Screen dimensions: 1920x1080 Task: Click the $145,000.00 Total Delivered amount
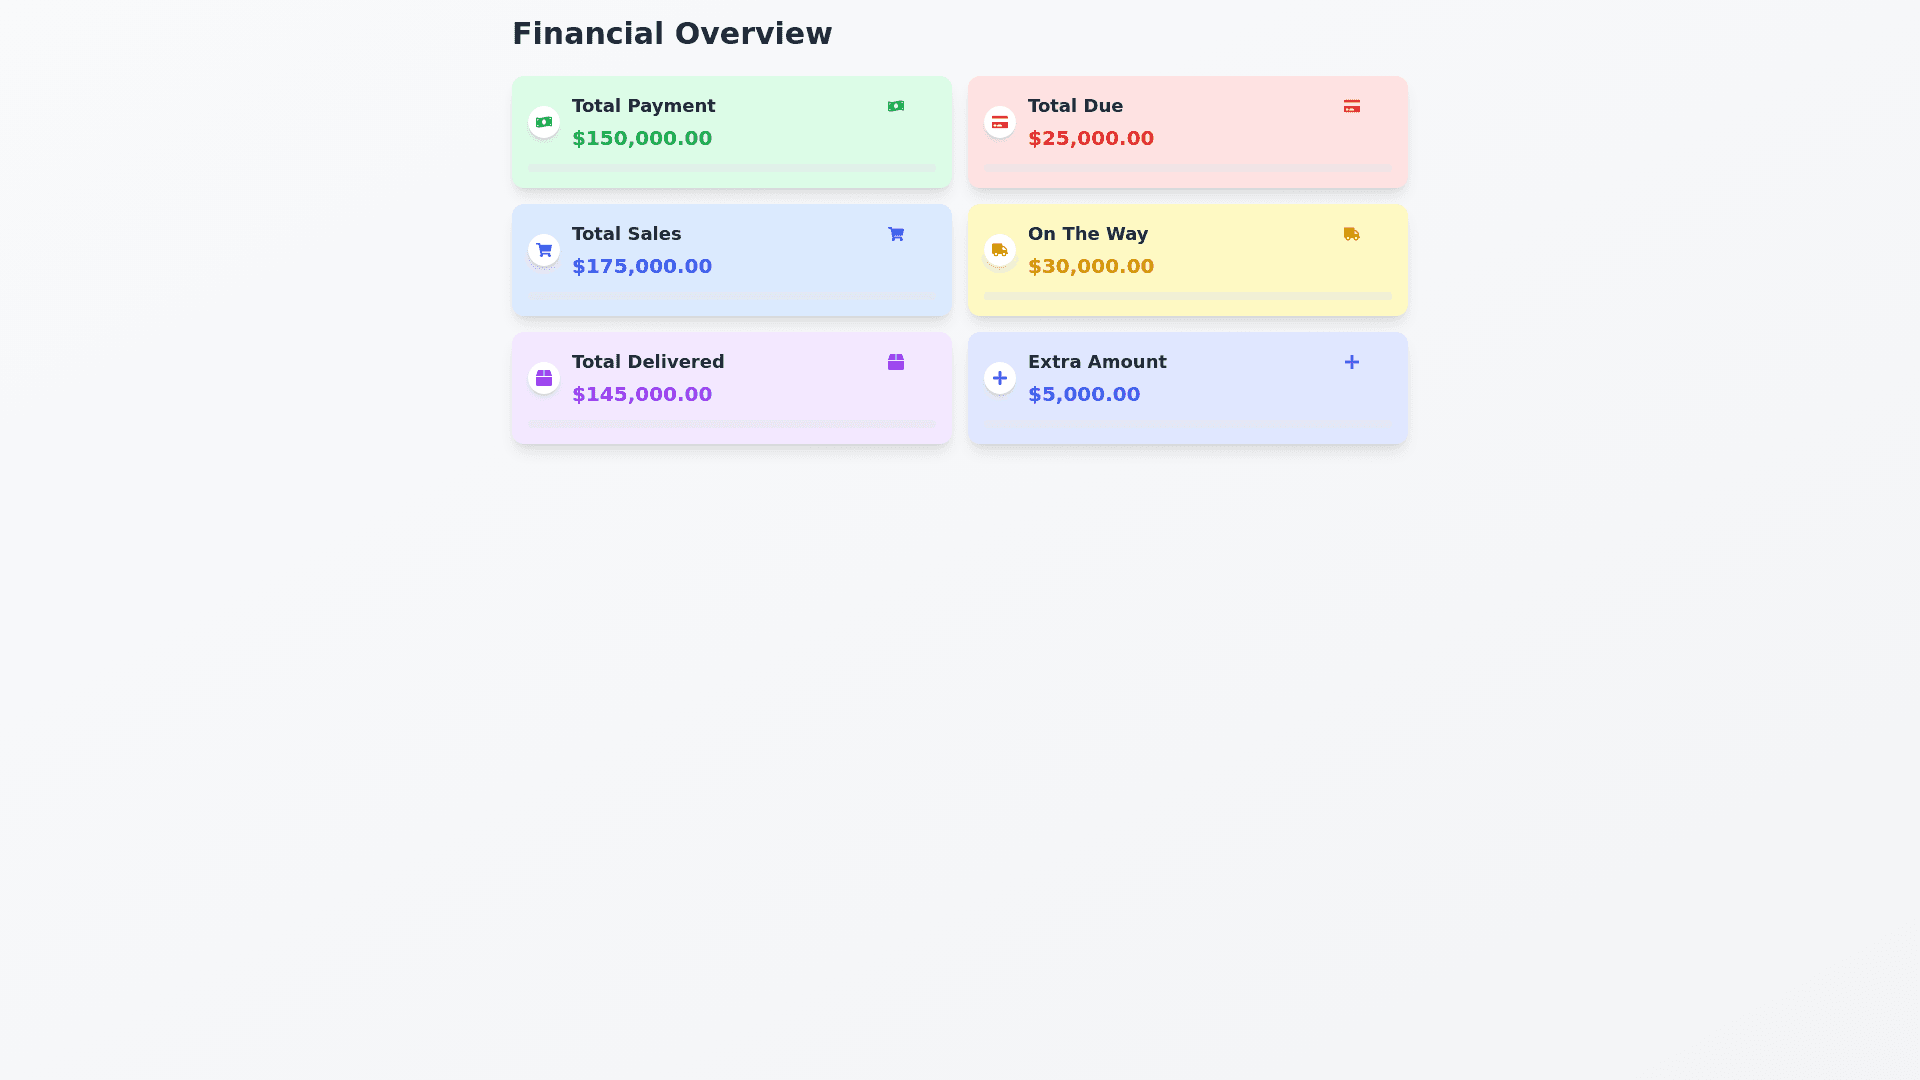[642, 394]
